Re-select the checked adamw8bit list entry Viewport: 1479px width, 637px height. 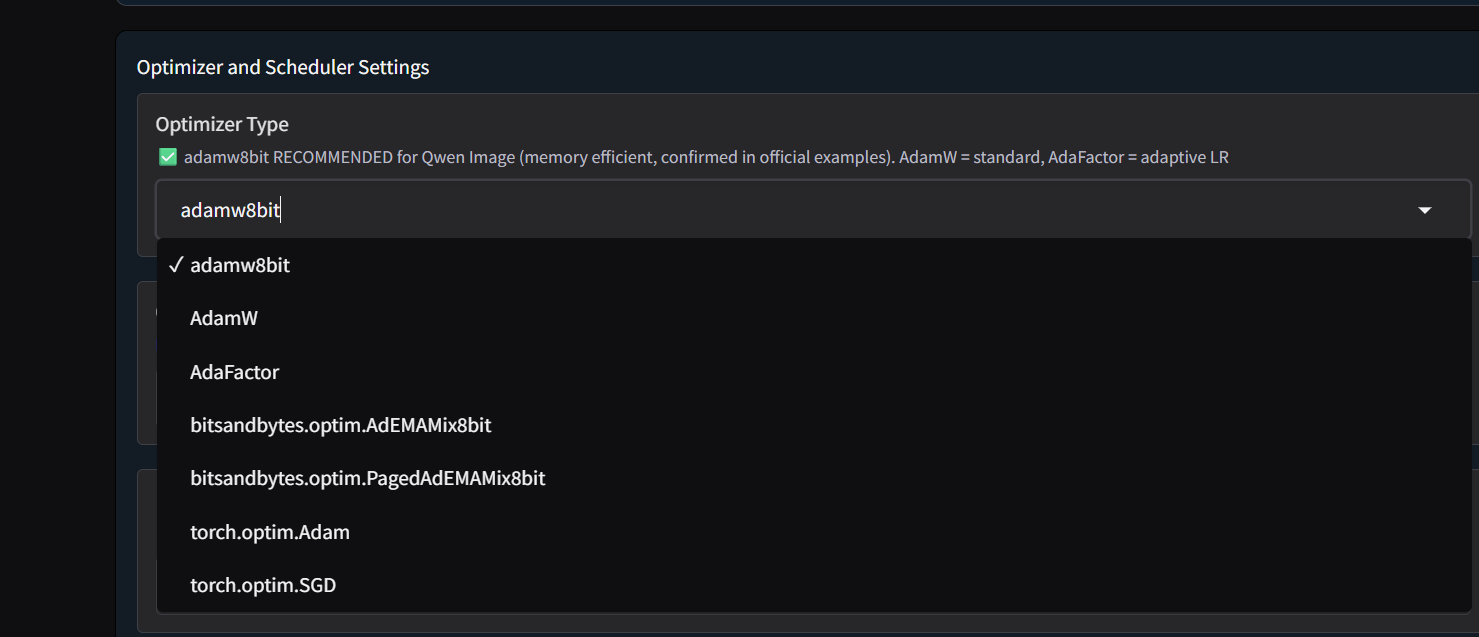point(240,265)
